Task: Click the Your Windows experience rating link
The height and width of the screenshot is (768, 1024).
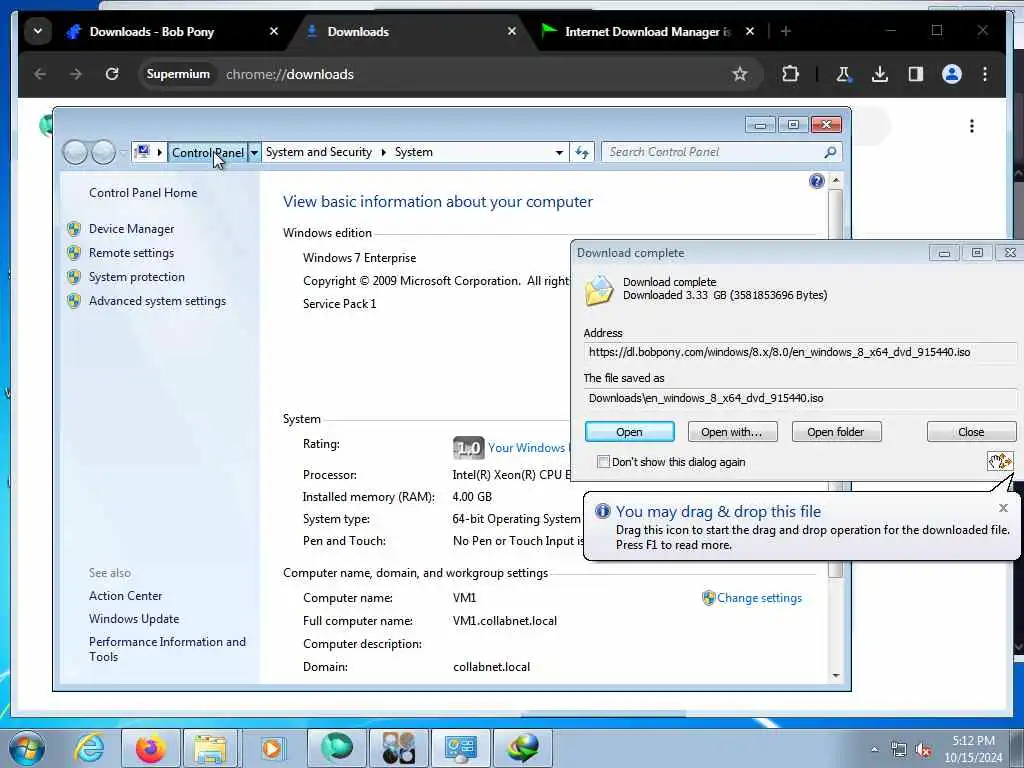Action: point(529,448)
